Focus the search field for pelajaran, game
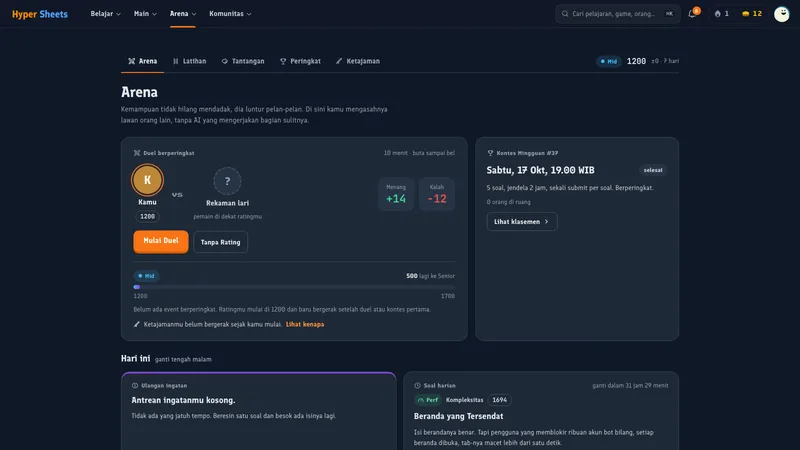800x450 pixels. [617, 14]
